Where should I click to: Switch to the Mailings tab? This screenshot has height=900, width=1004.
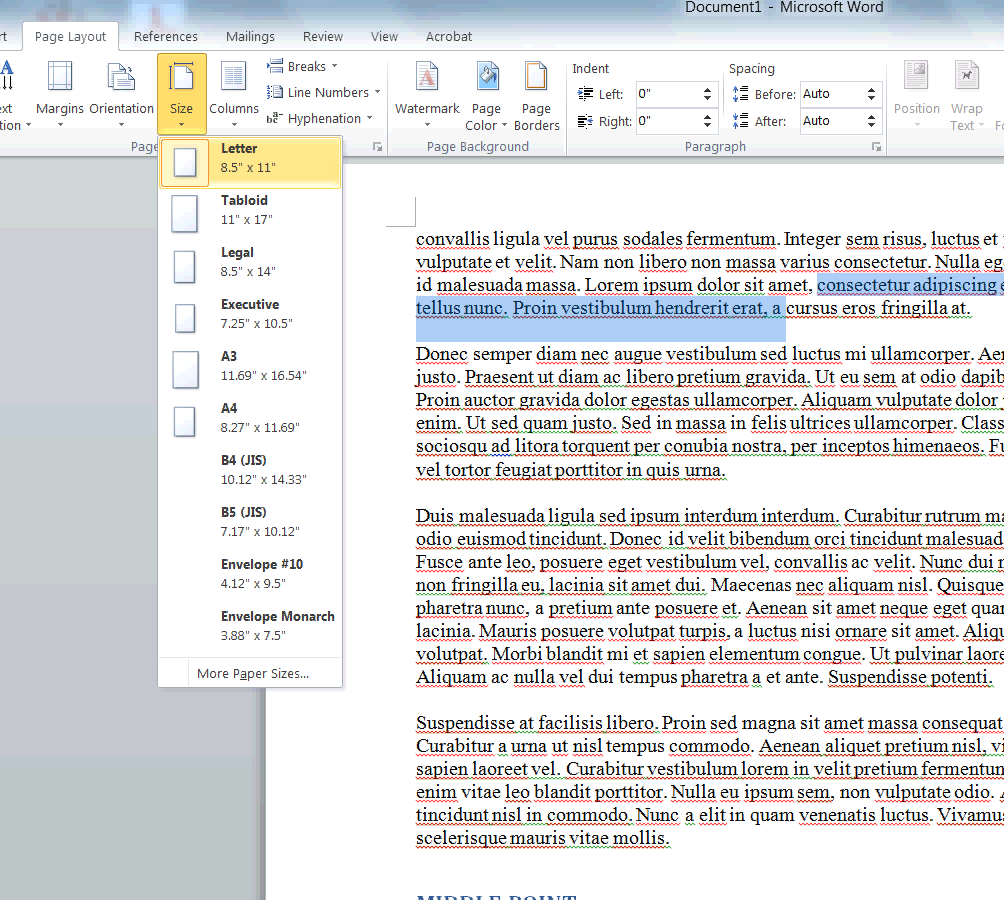pos(250,36)
